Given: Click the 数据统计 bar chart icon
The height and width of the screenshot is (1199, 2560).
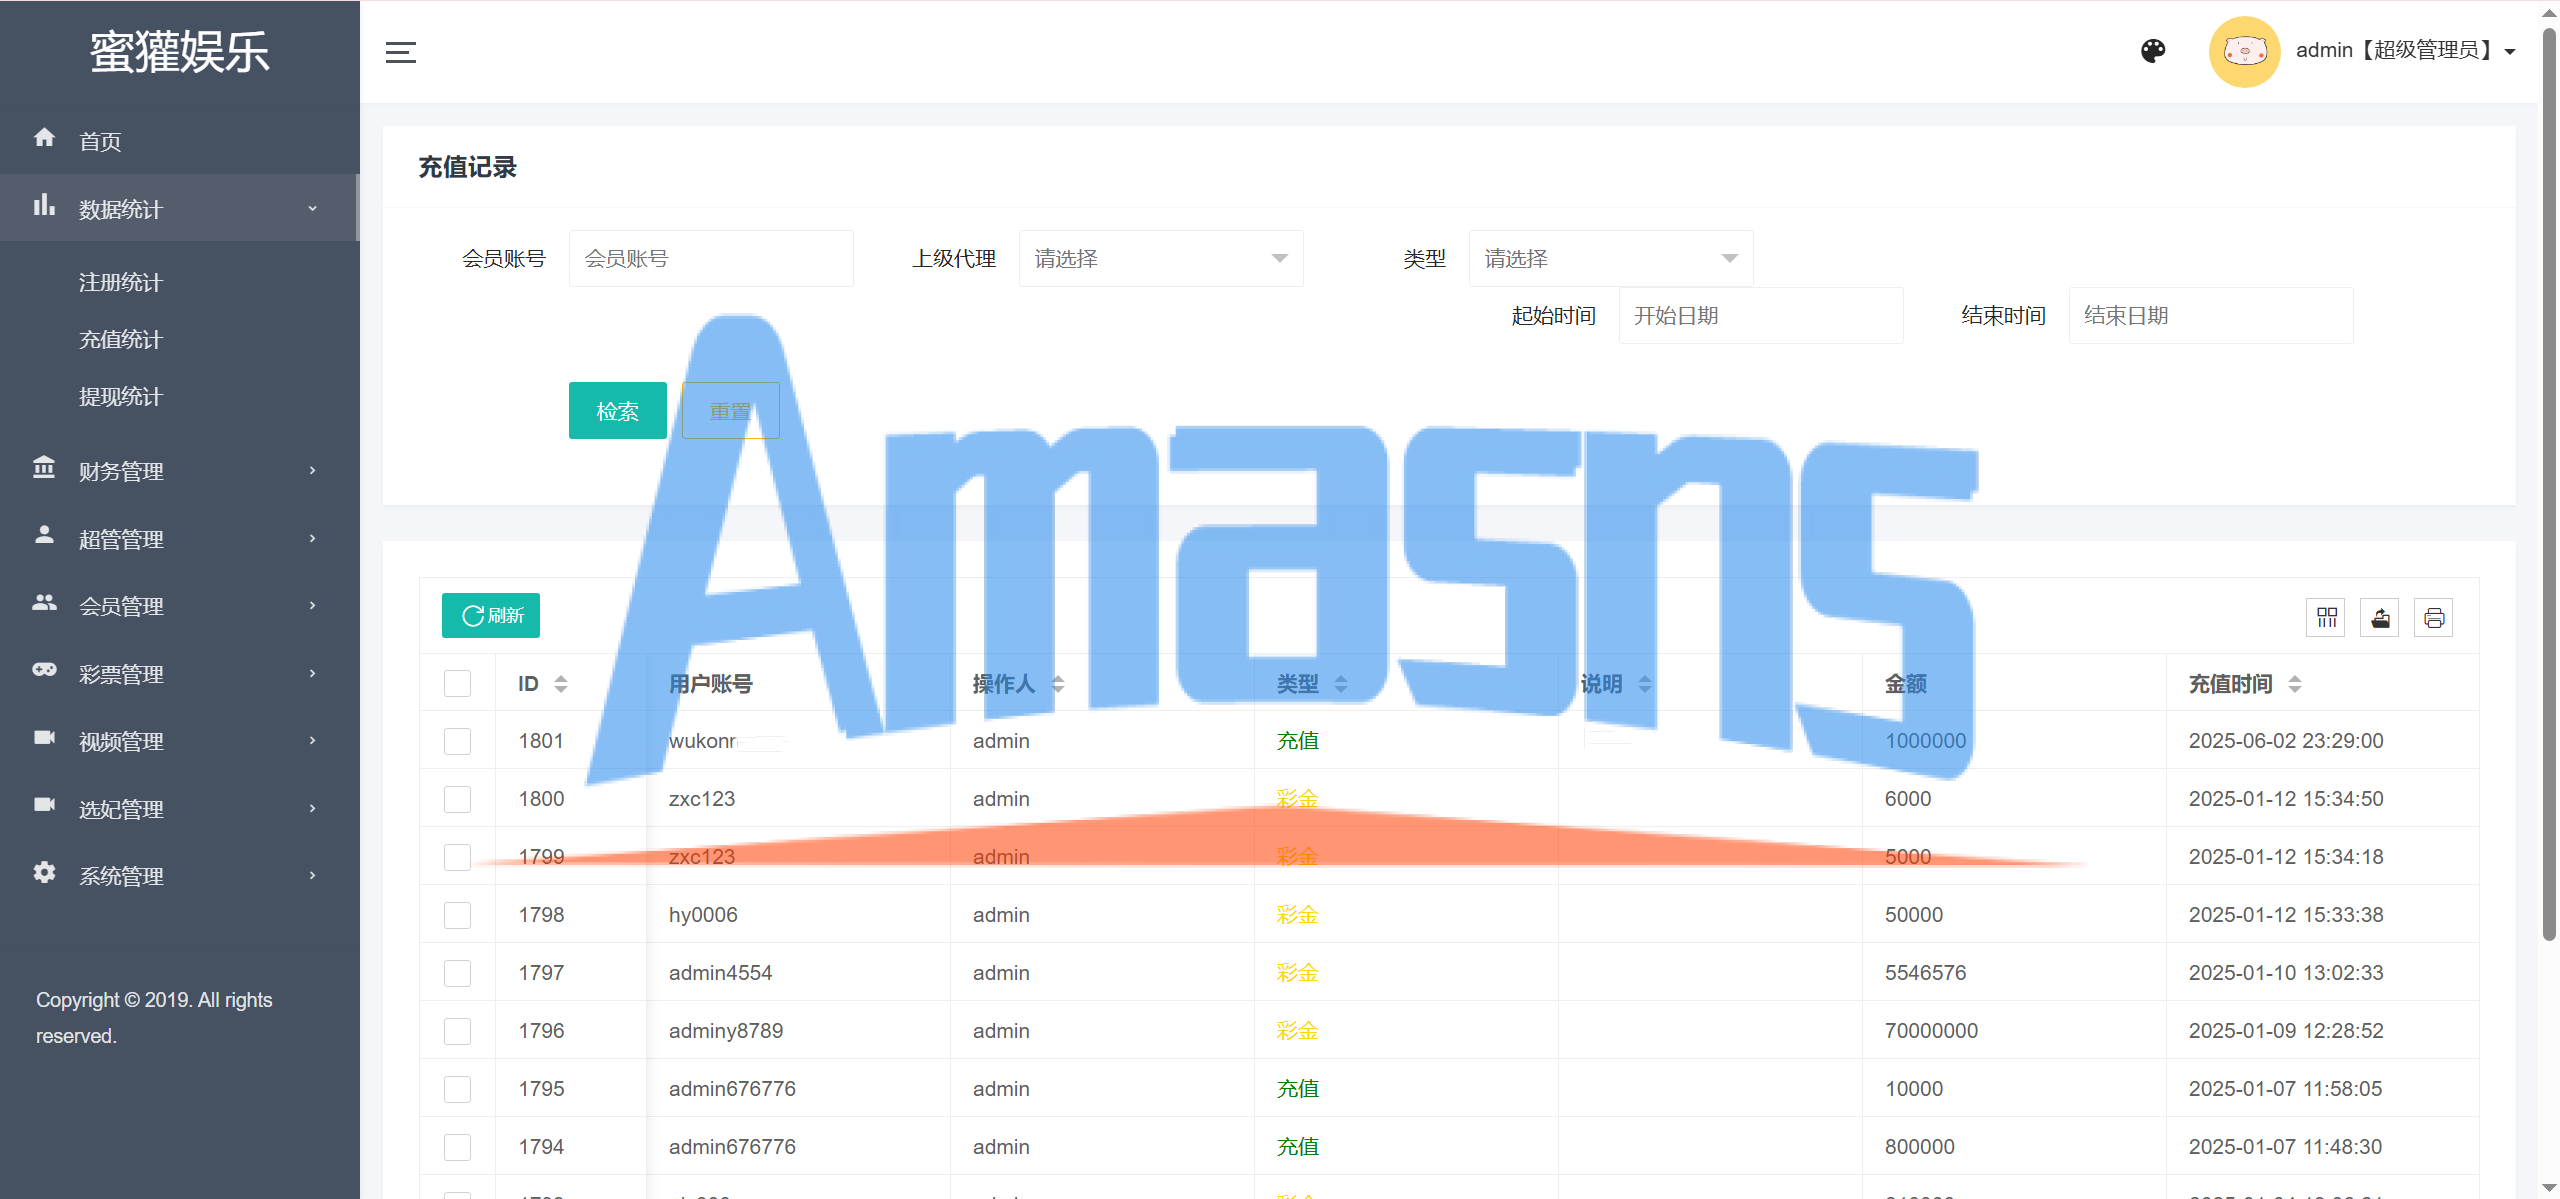Looking at the screenshot, I should tap(44, 206).
